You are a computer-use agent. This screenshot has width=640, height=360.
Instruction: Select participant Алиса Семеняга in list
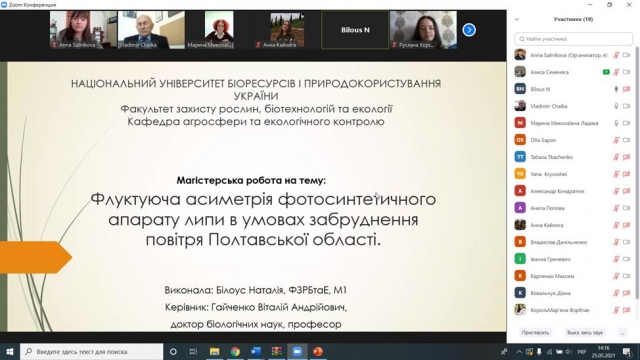point(573,72)
